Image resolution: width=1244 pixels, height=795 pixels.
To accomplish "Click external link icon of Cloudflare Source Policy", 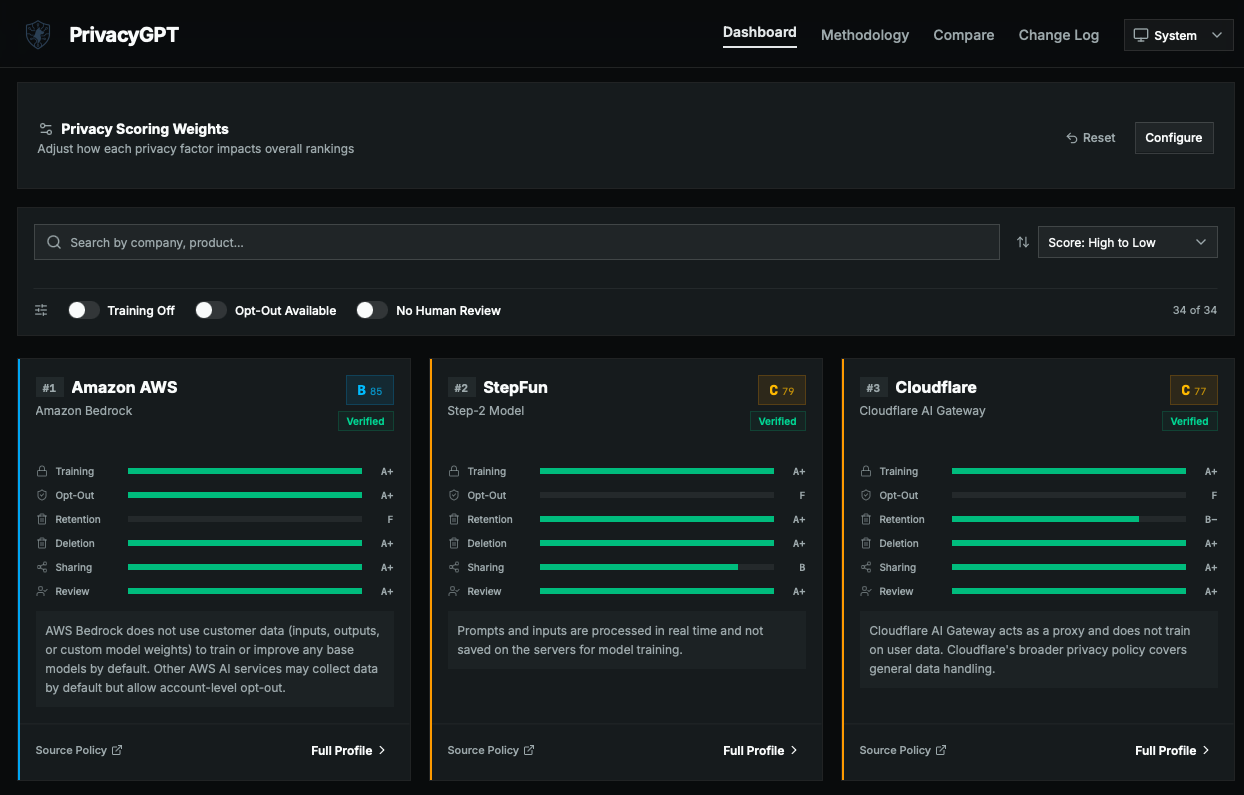I will pos(941,750).
